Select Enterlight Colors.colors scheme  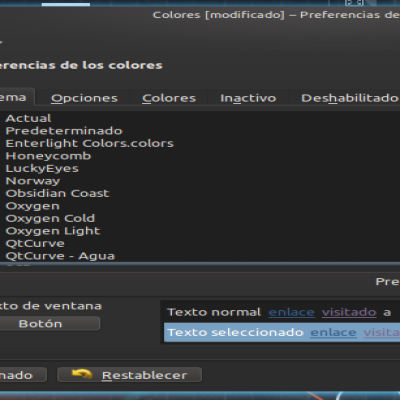click(90, 143)
